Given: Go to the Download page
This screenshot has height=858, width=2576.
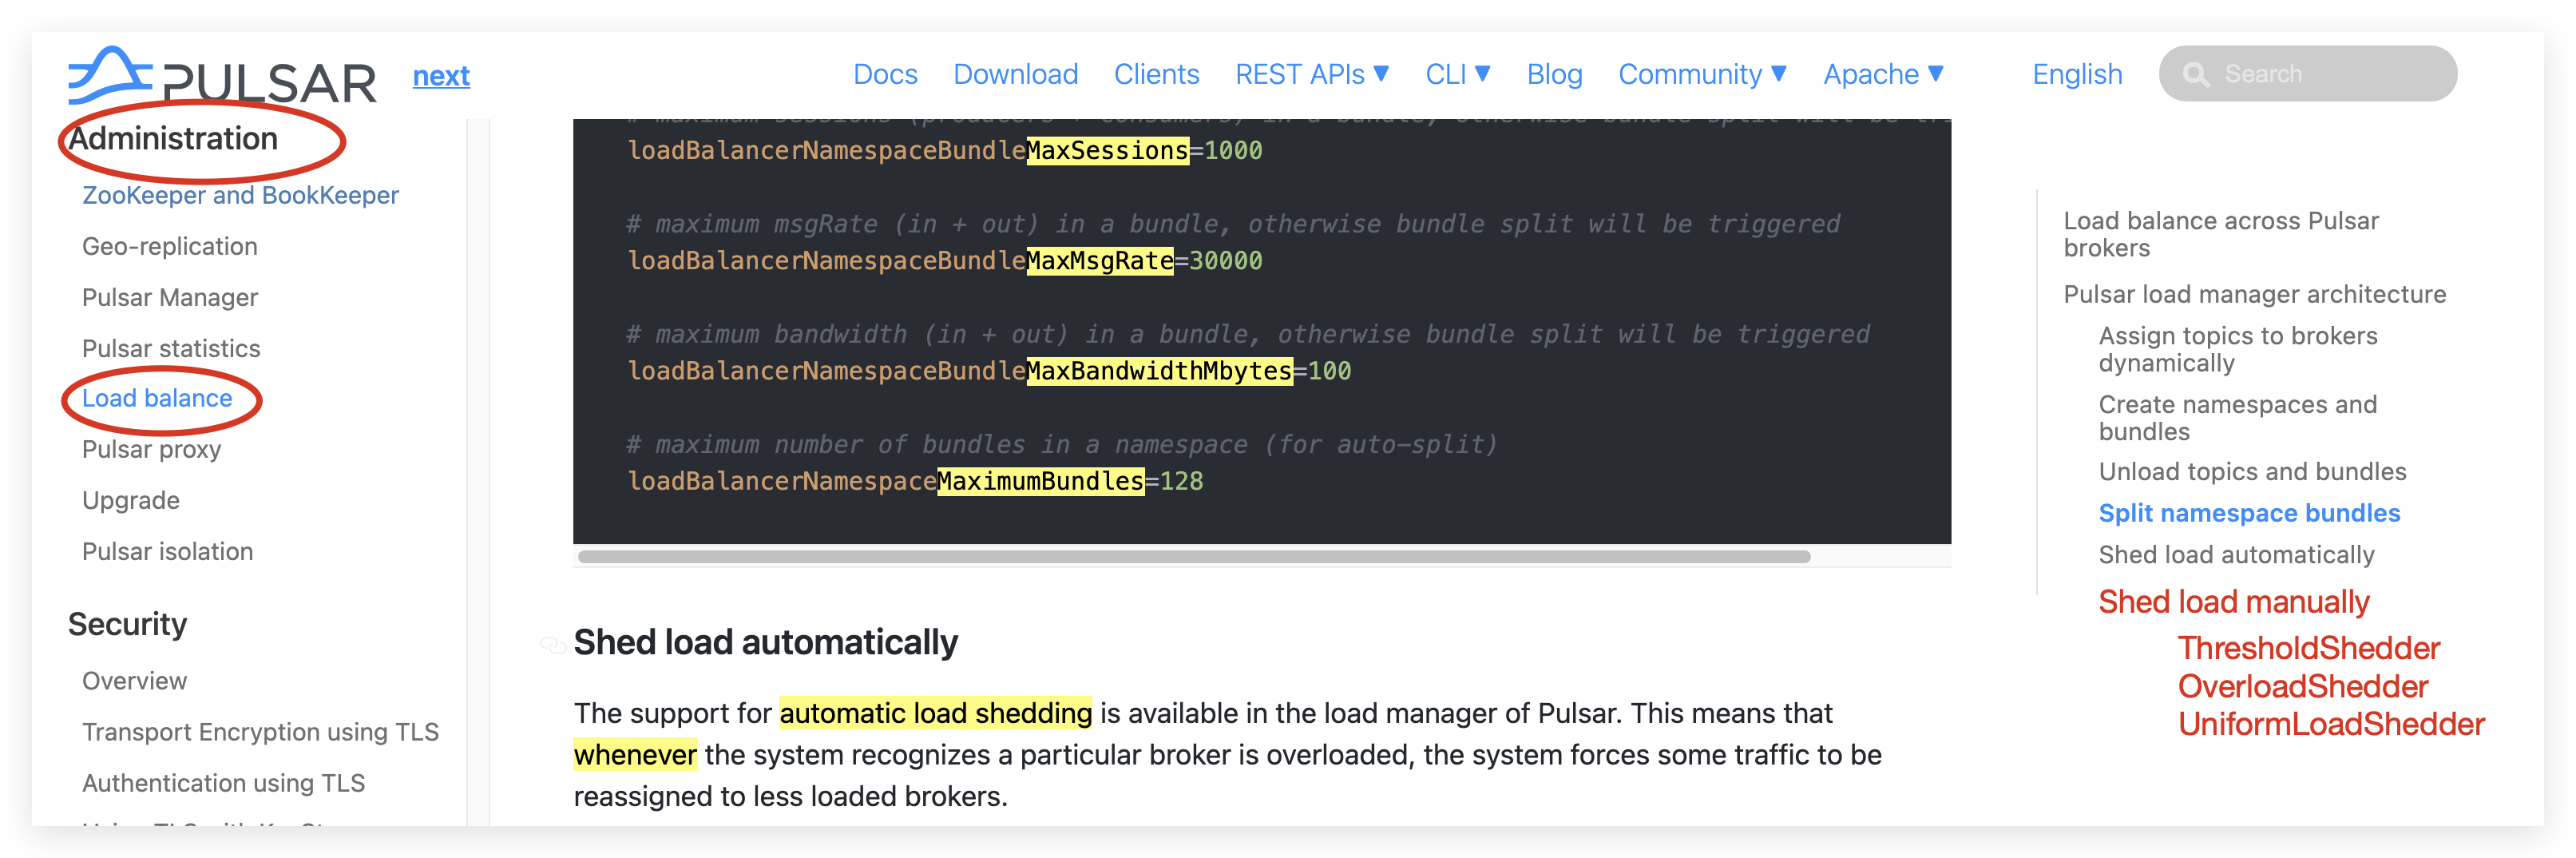Looking at the screenshot, I should click(1015, 74).
